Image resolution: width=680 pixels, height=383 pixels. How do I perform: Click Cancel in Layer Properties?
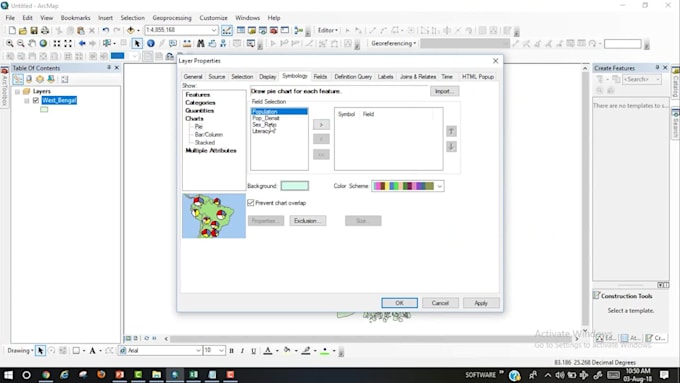(x=440, y=303)
